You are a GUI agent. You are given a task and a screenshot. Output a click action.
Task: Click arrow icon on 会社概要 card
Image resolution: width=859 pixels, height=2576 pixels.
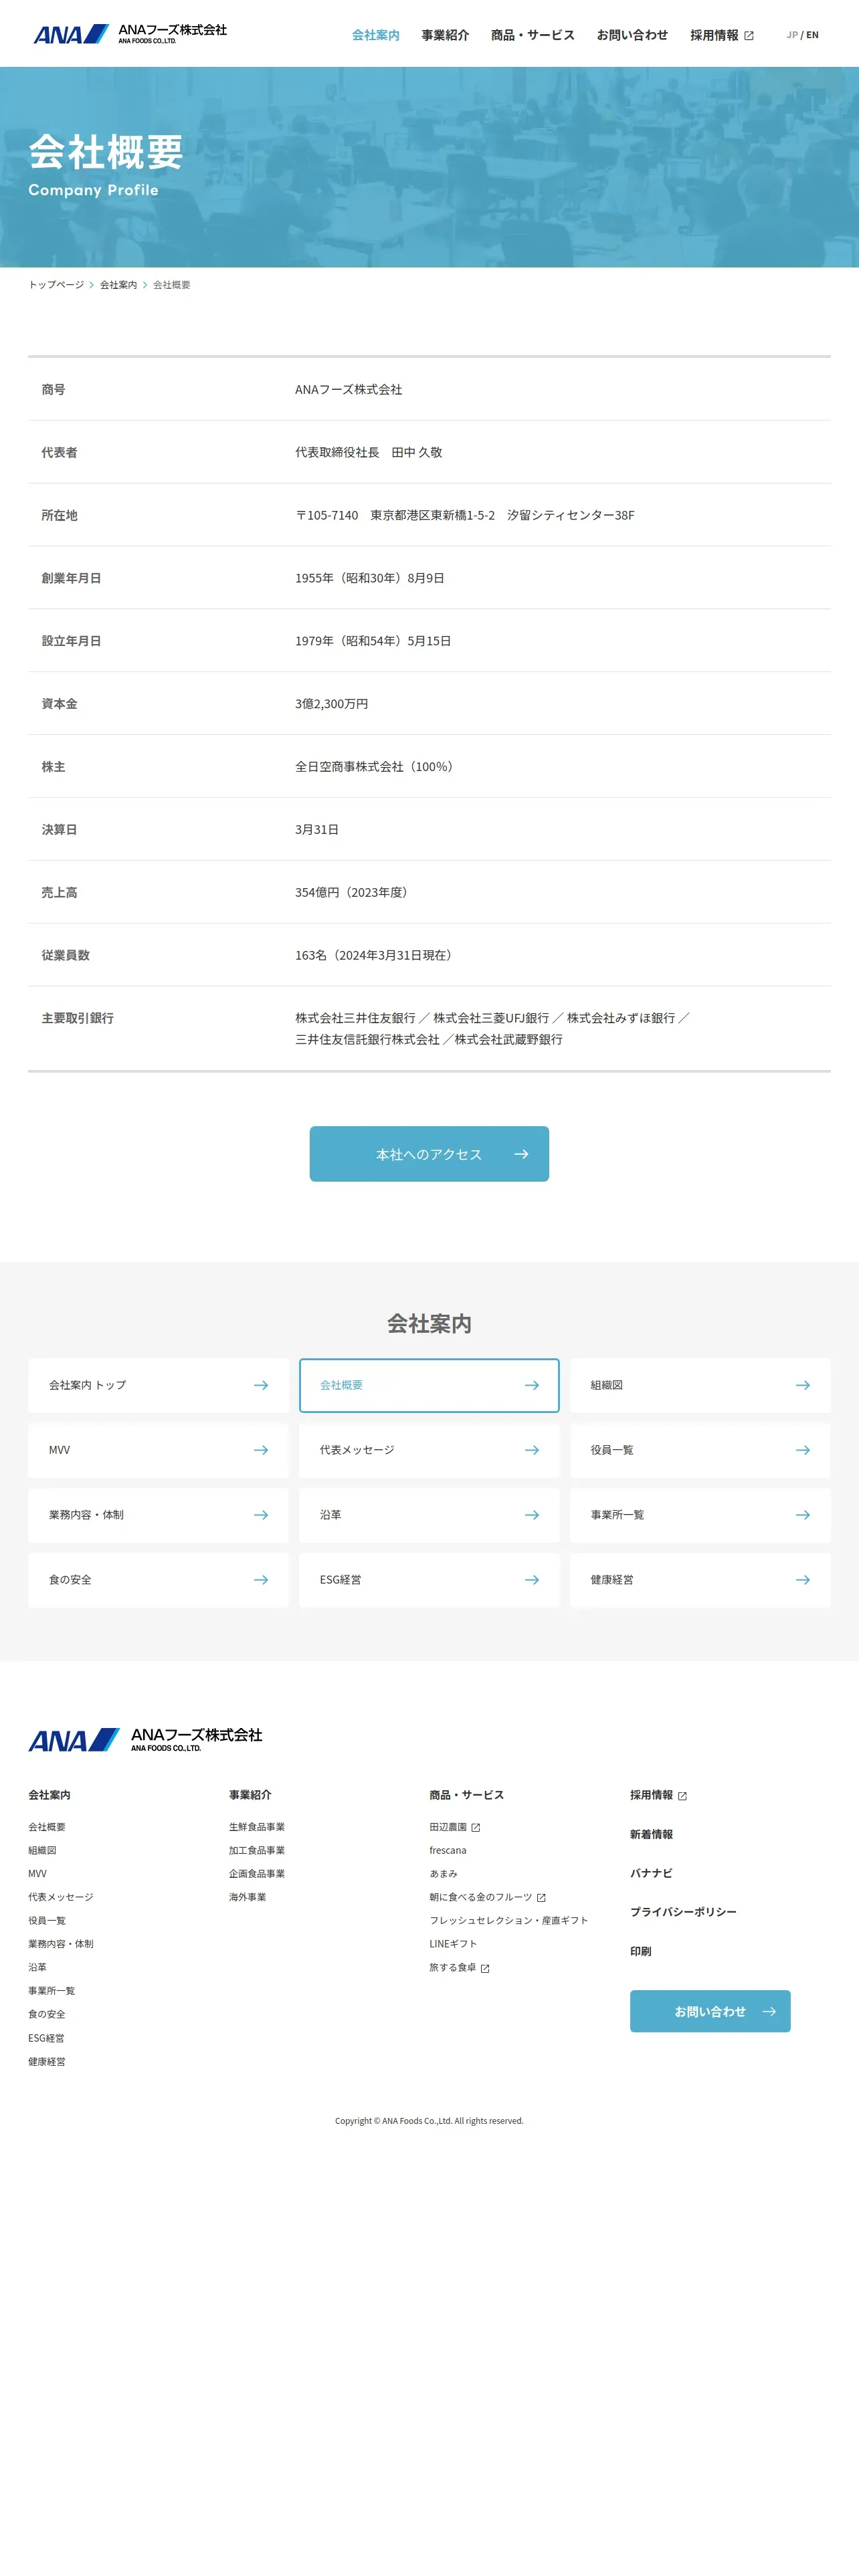click(532, 1385)
